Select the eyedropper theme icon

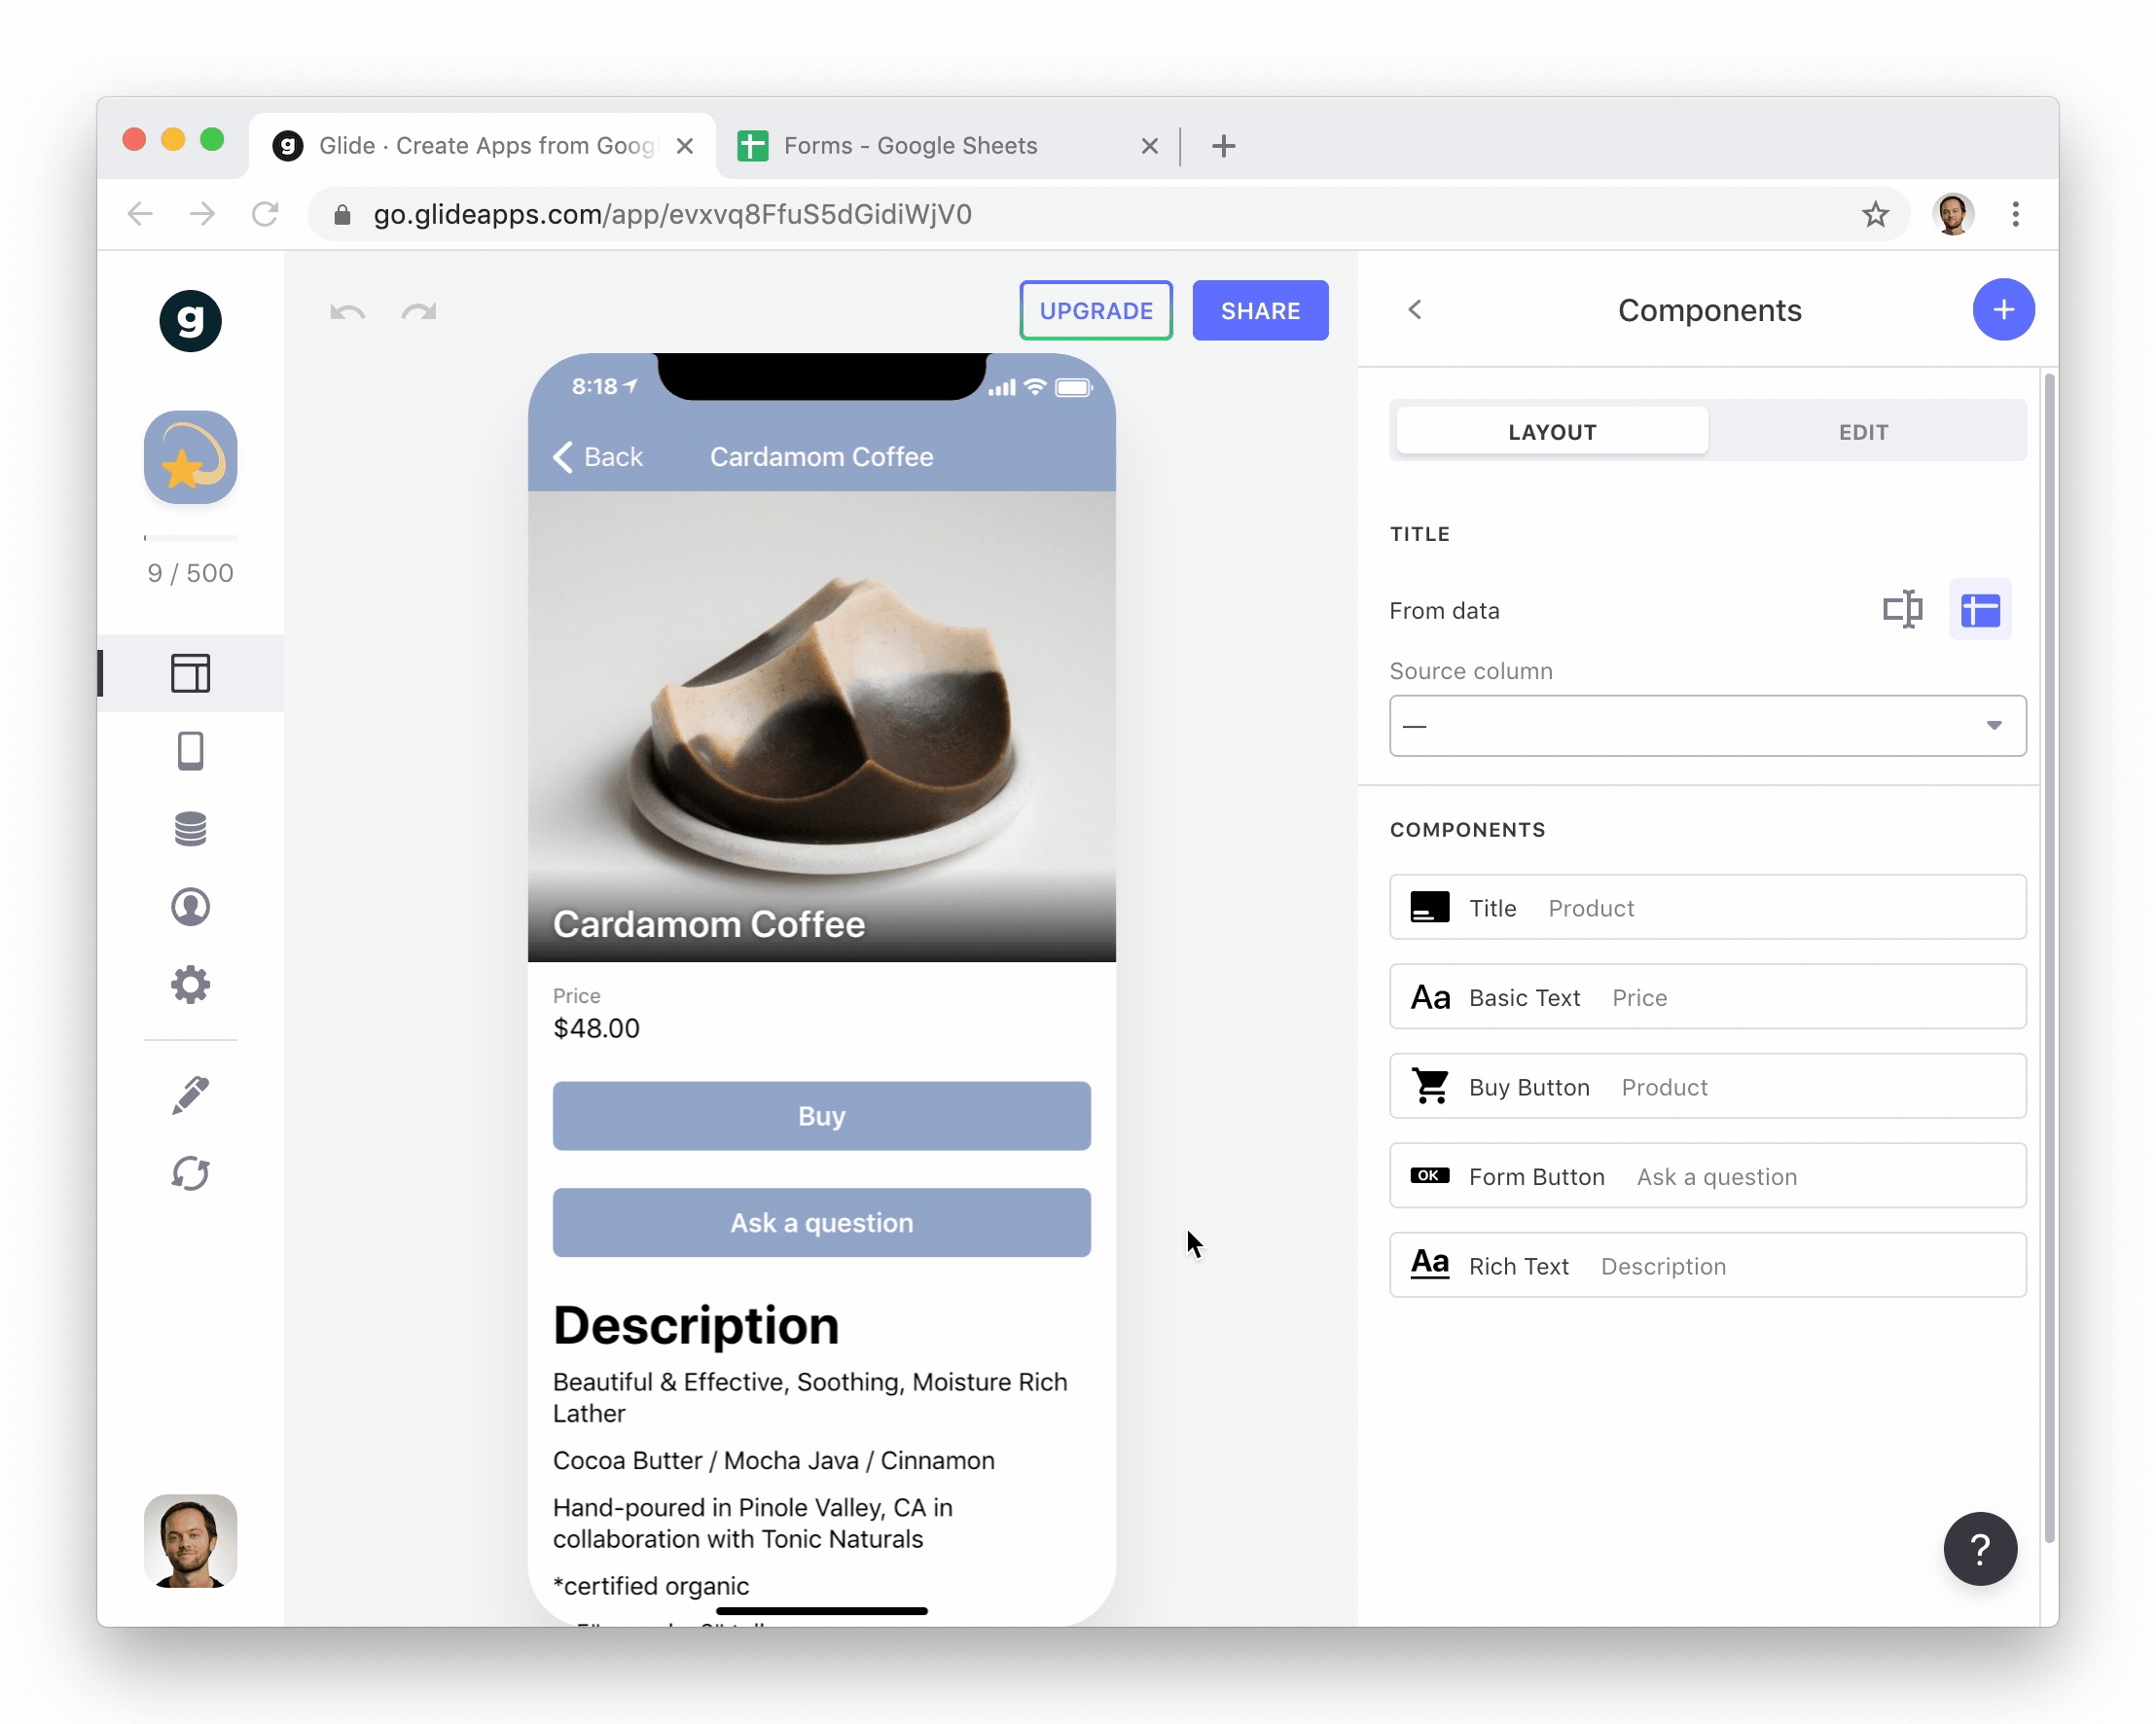[x=190, y=1095]
